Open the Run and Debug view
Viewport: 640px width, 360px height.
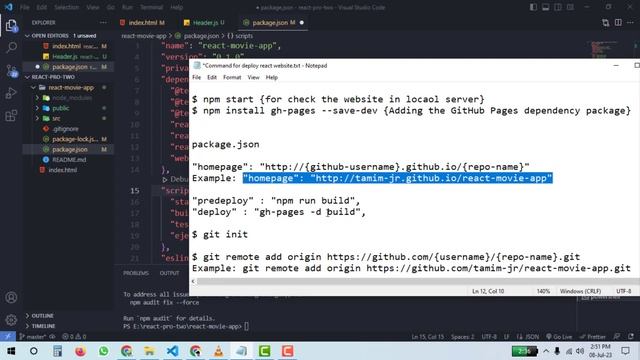click(11, 93)
